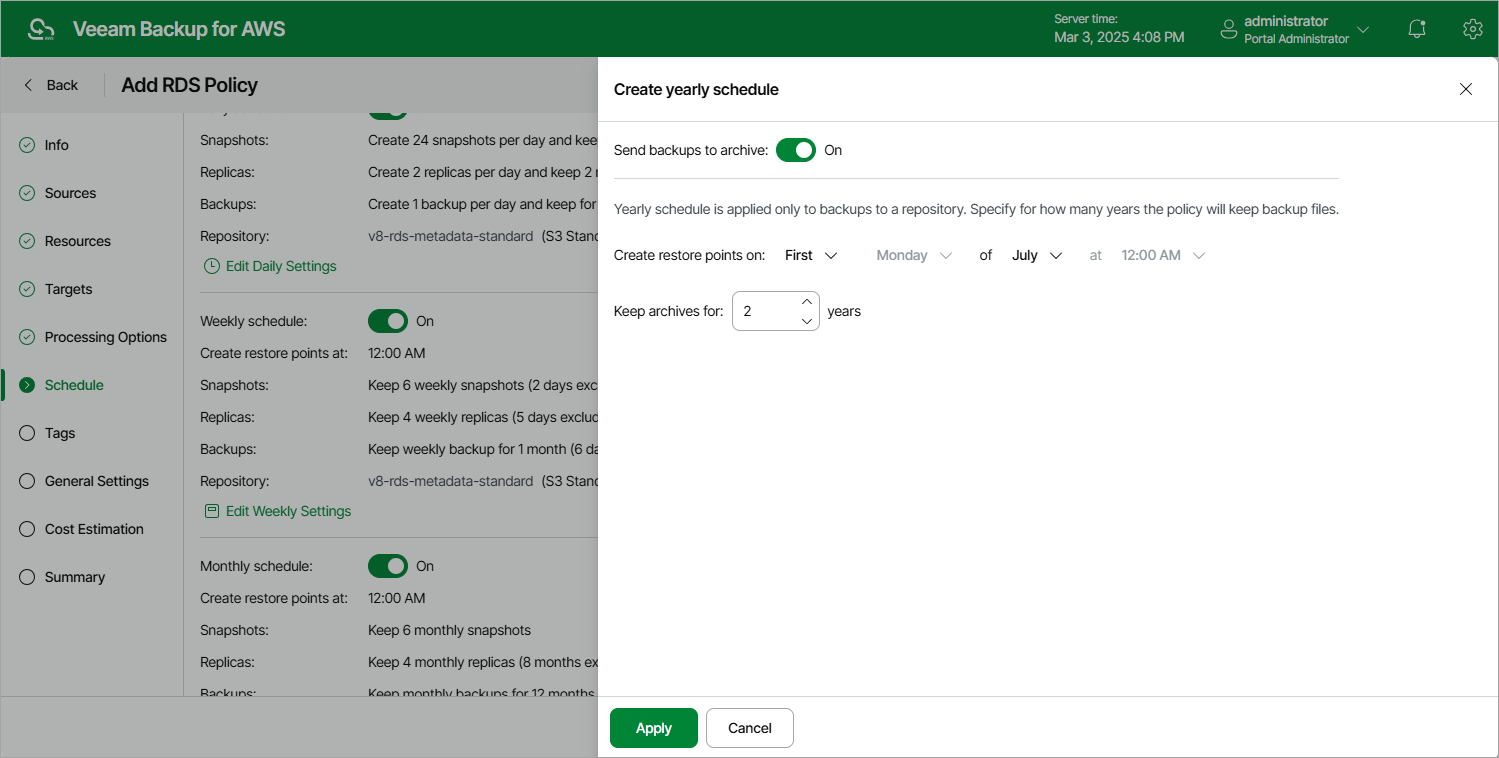Image resolution: width=1499 pixels, height=758 pixels.
Task: Open the configuration gear icon
Action: [x=1472, y=29]
